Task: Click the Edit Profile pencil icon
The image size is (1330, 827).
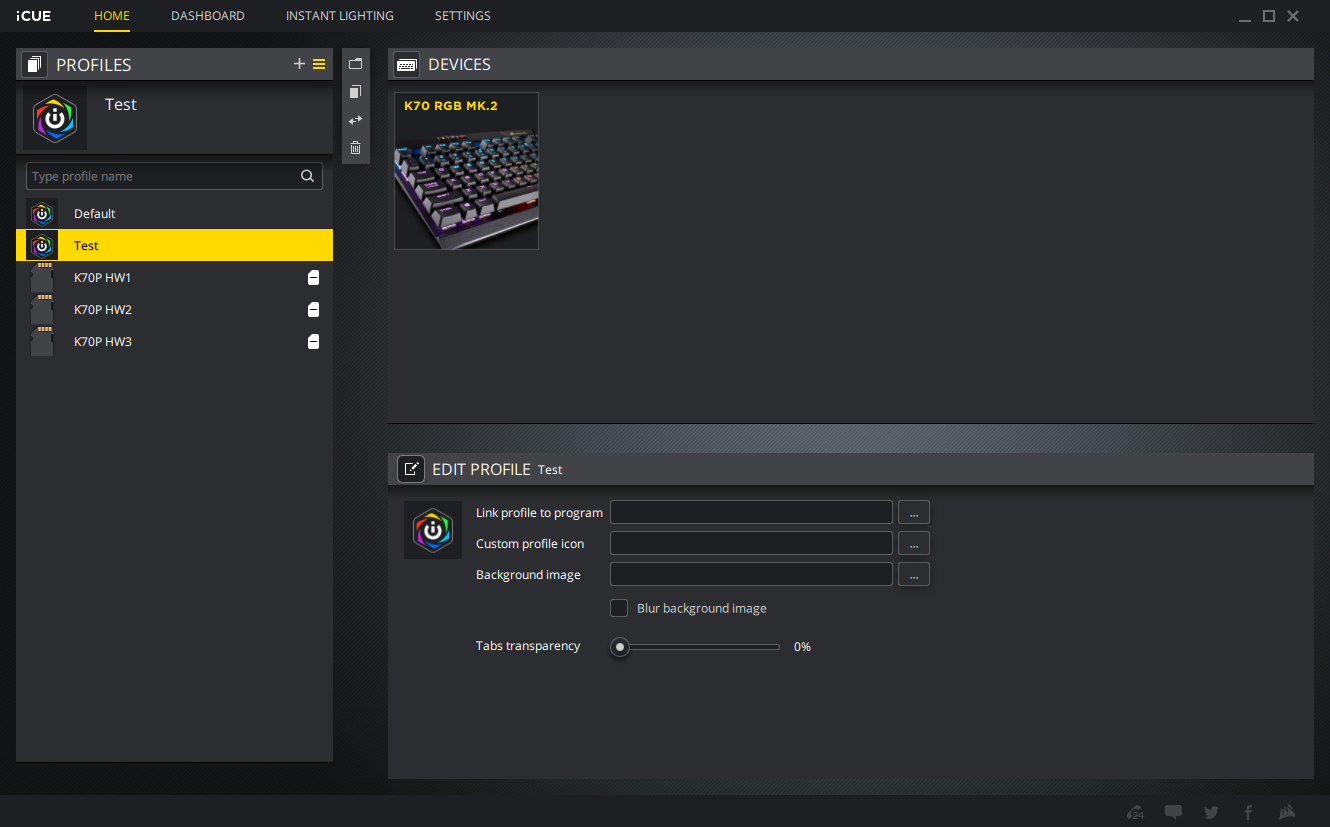Action: (x=411, y=469)
